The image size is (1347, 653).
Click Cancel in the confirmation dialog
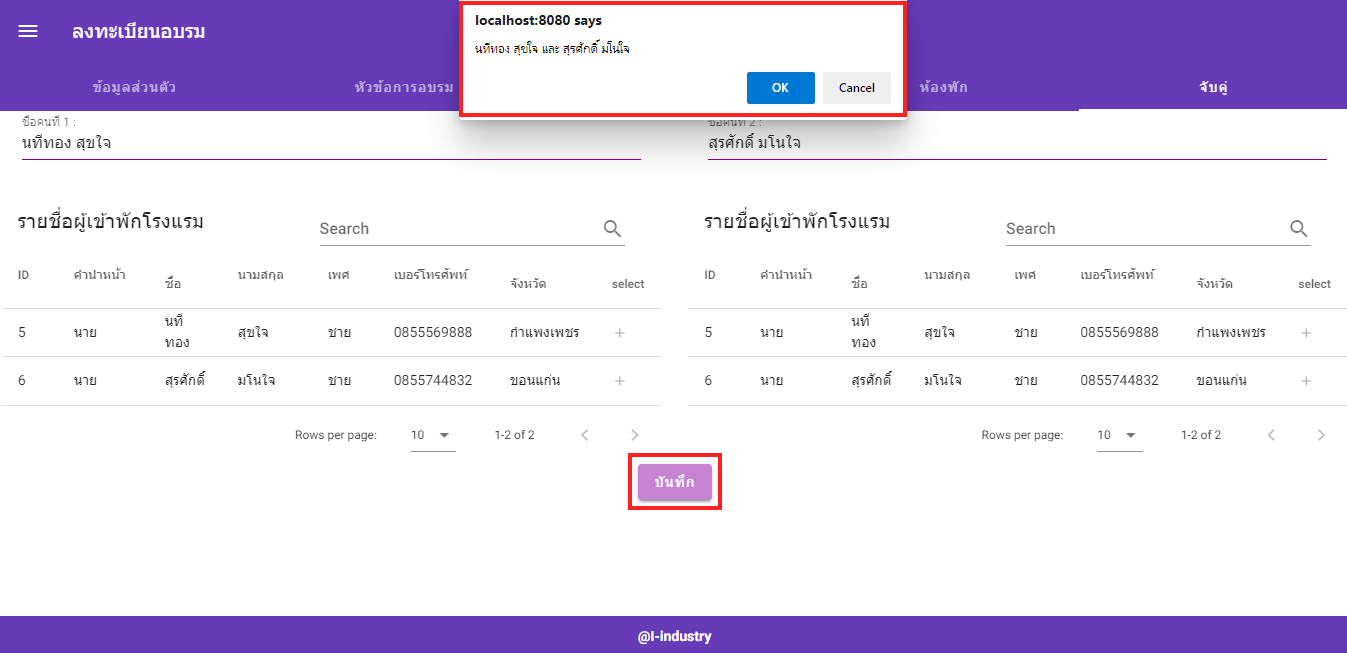coord(856,87)
